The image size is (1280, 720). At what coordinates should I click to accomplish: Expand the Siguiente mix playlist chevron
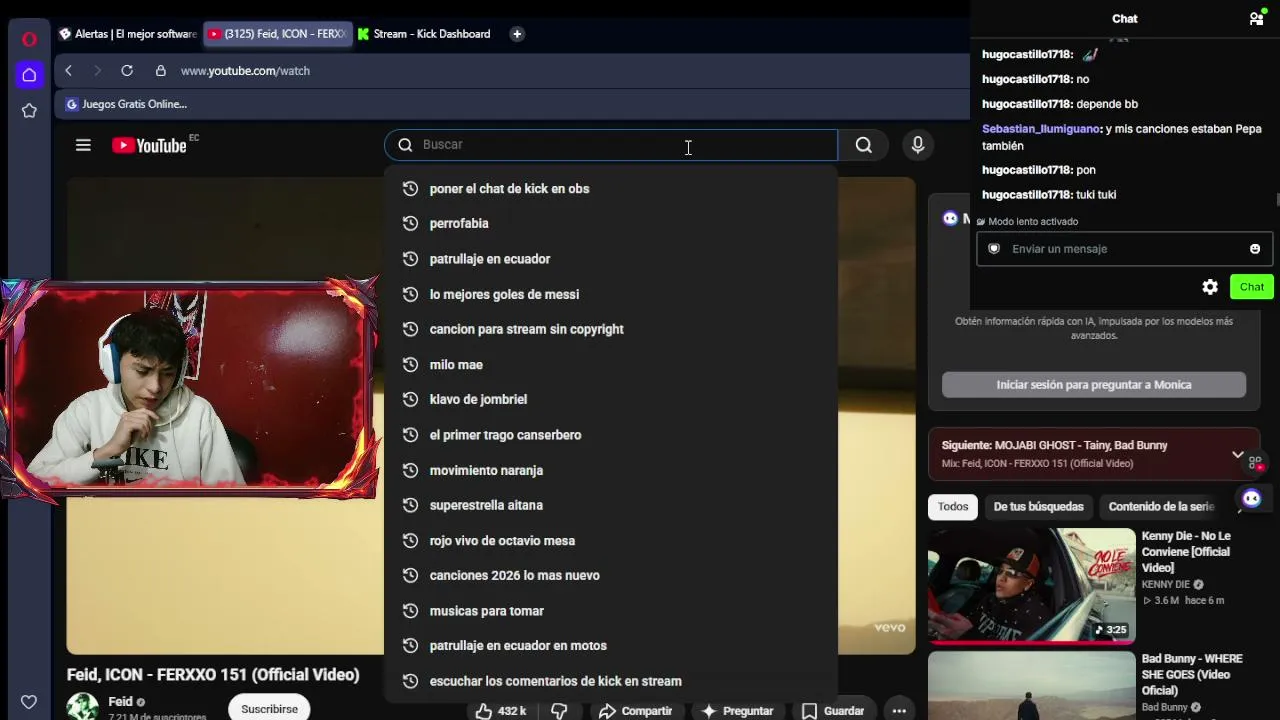(x=1238, y=454)
